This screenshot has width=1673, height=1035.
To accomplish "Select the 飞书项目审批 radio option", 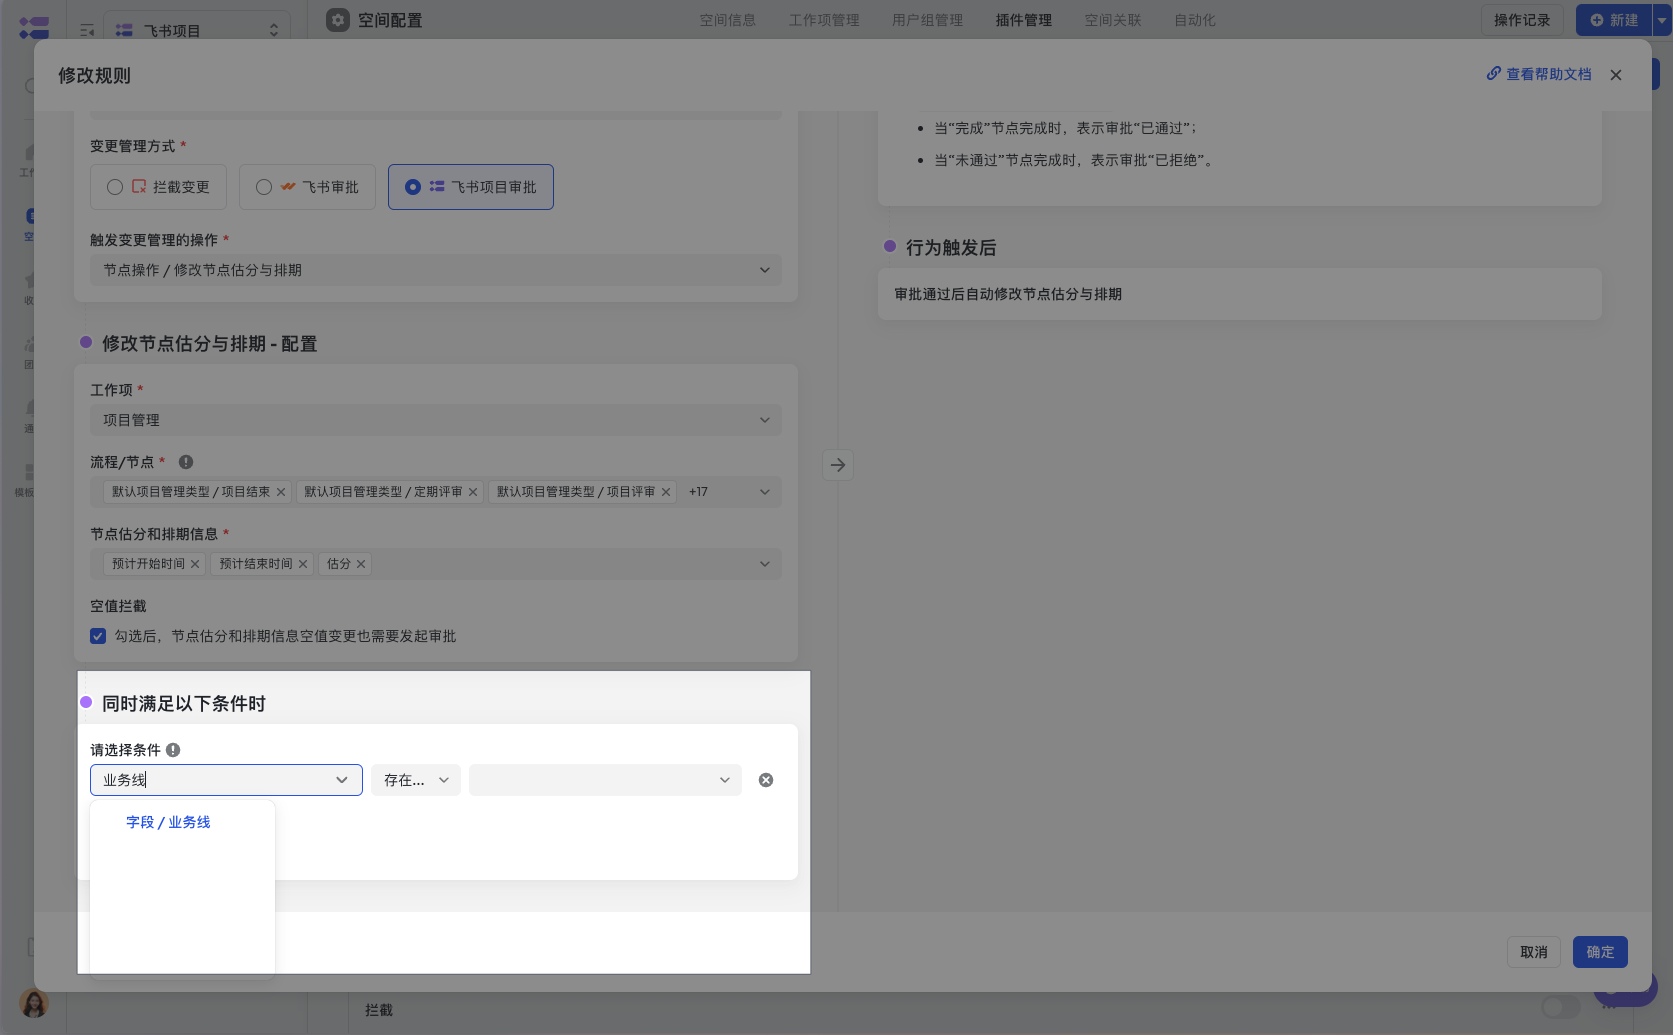I will tap(470, 187).
